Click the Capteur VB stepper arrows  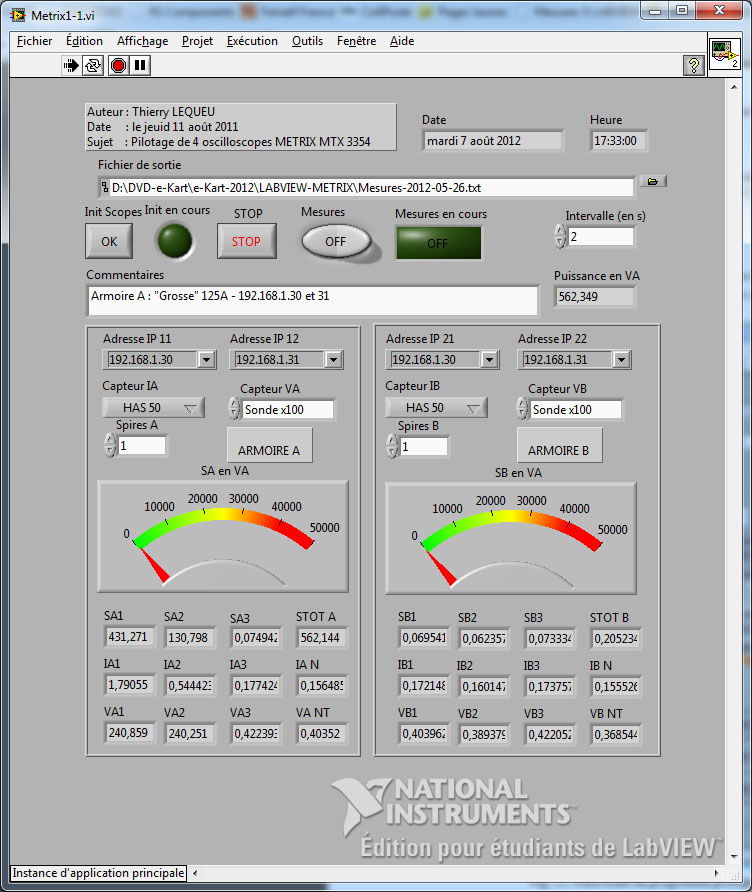tap(522, 409)
